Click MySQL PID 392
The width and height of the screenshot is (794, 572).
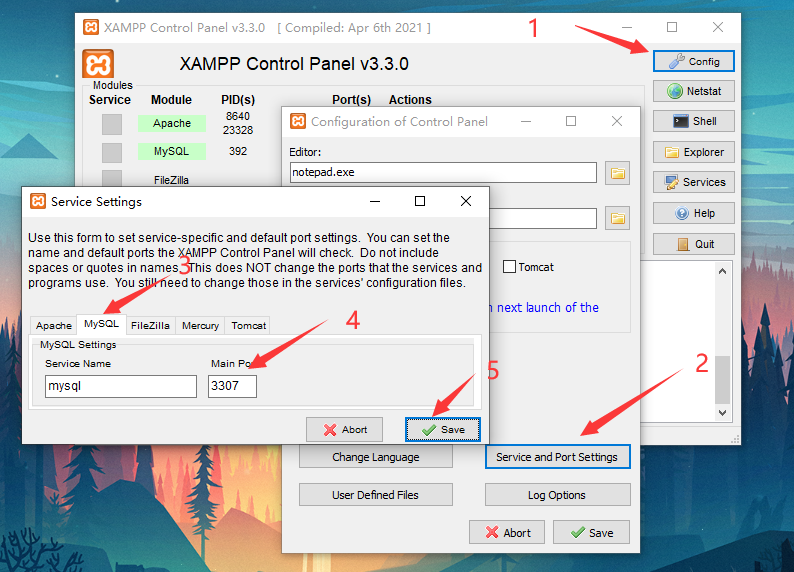tap(237, 151)
